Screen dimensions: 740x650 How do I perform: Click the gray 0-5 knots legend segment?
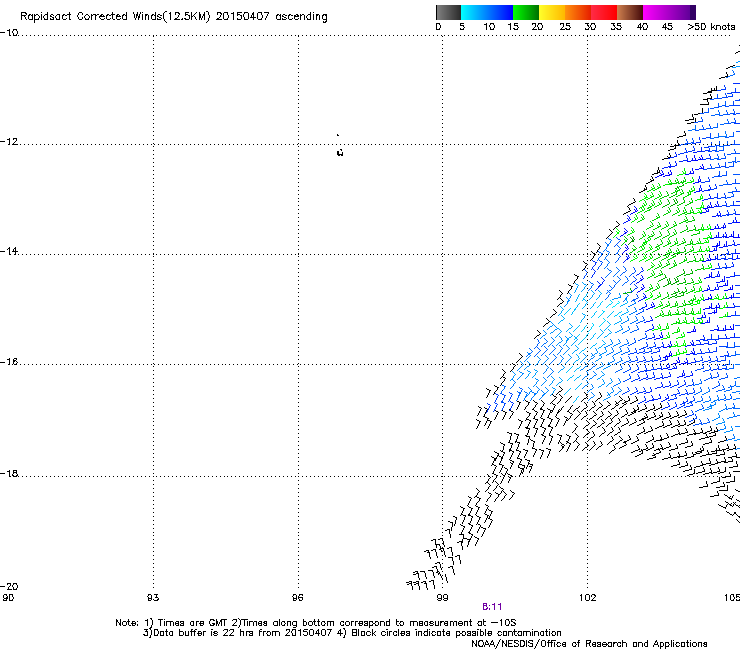(x=448, y=12)
